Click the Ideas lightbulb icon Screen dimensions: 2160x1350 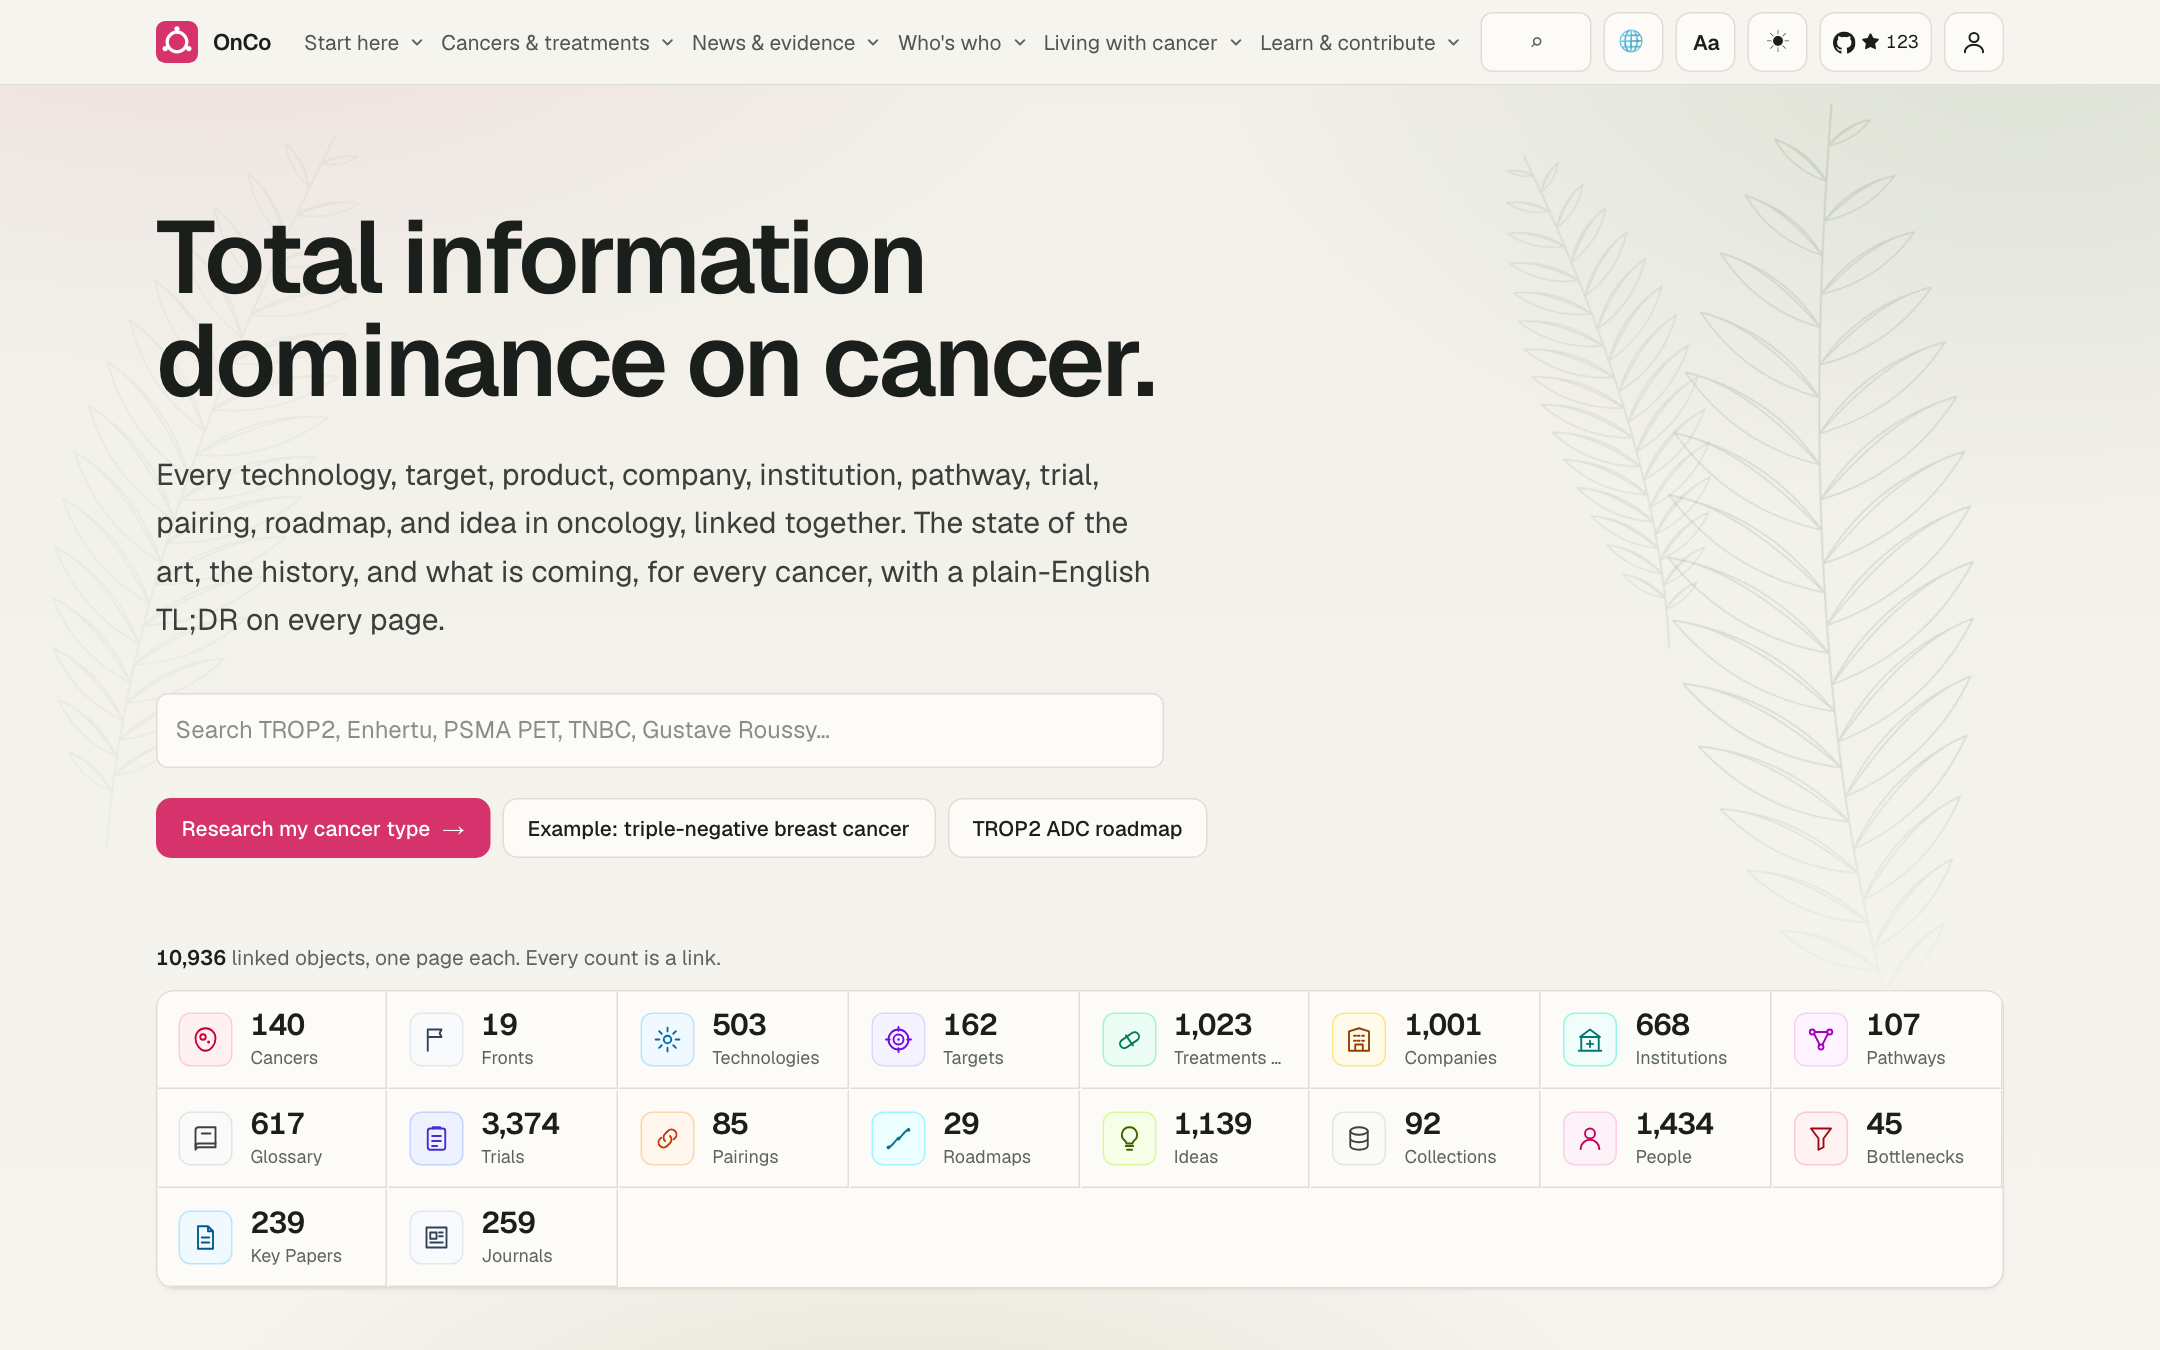click(1129, 1138)
